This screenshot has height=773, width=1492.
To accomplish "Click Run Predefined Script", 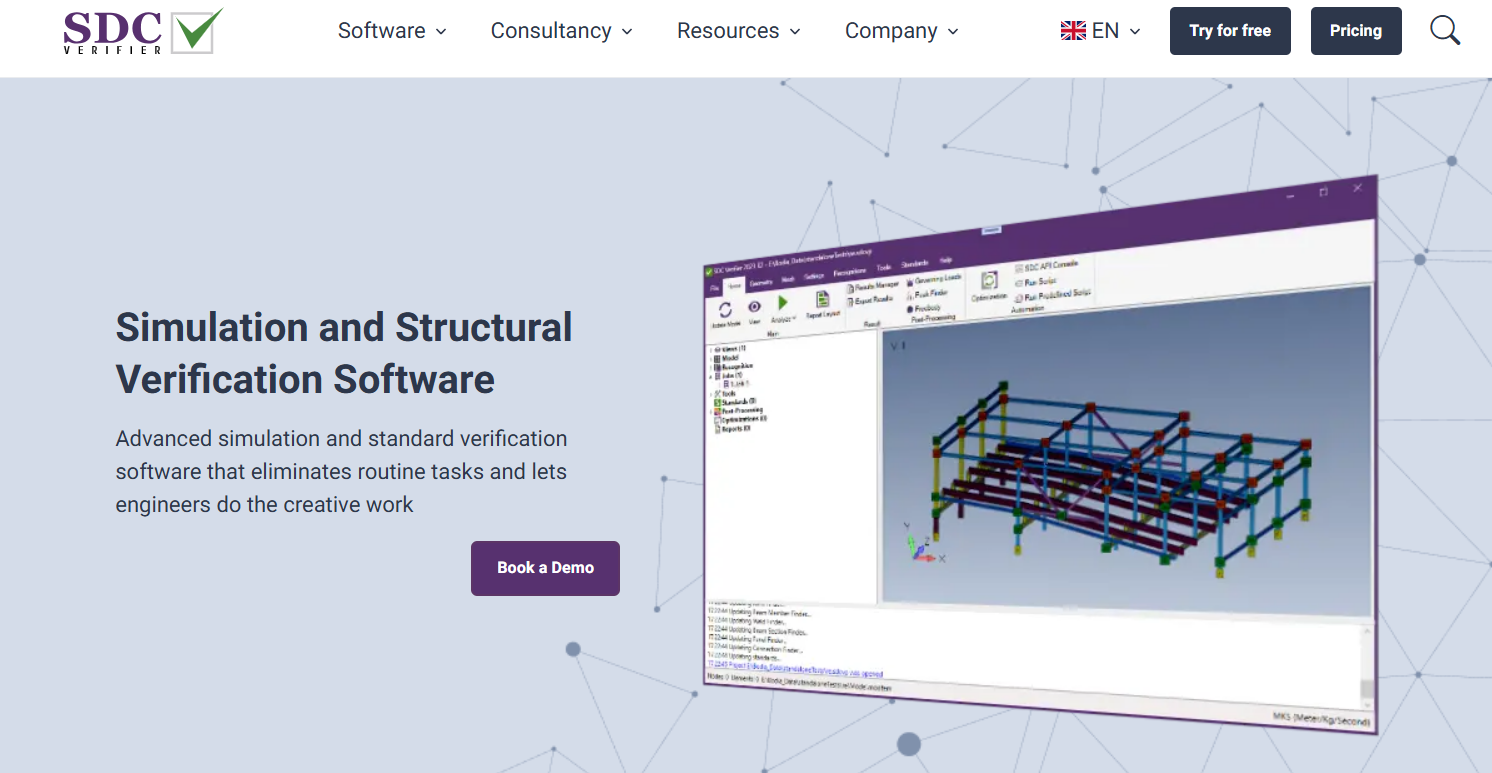I will (x=1054, y=295).
